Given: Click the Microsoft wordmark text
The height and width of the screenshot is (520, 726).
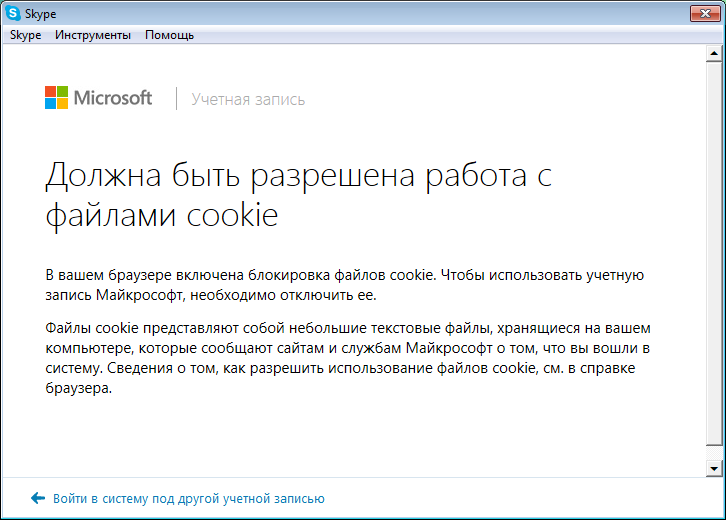Looking at the screenshot, I should (x=113, y=98).
